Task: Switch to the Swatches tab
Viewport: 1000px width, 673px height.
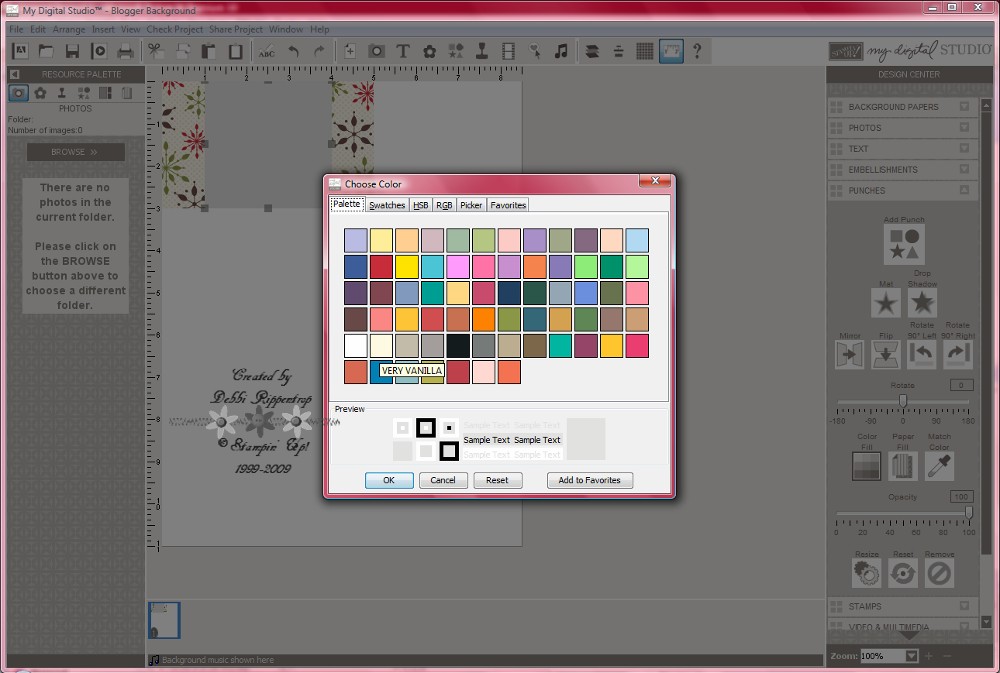Action: [x=386, y=205]
